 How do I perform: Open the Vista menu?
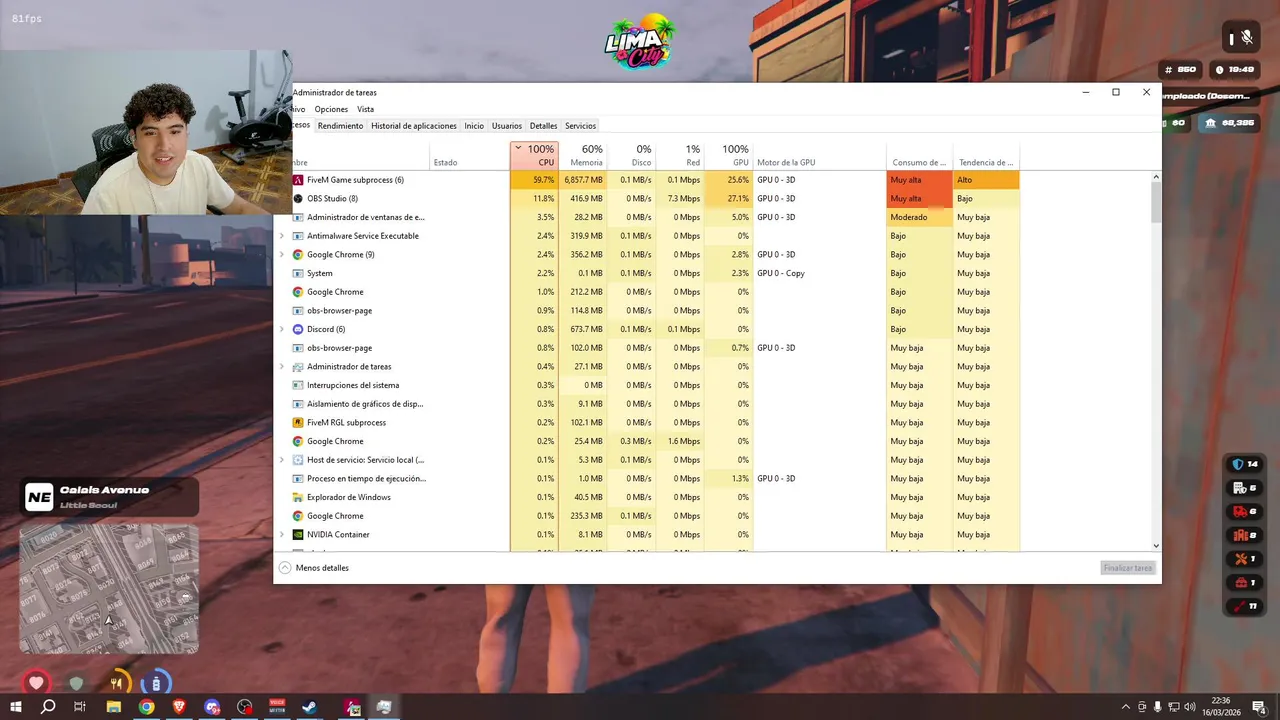(366, 109)
